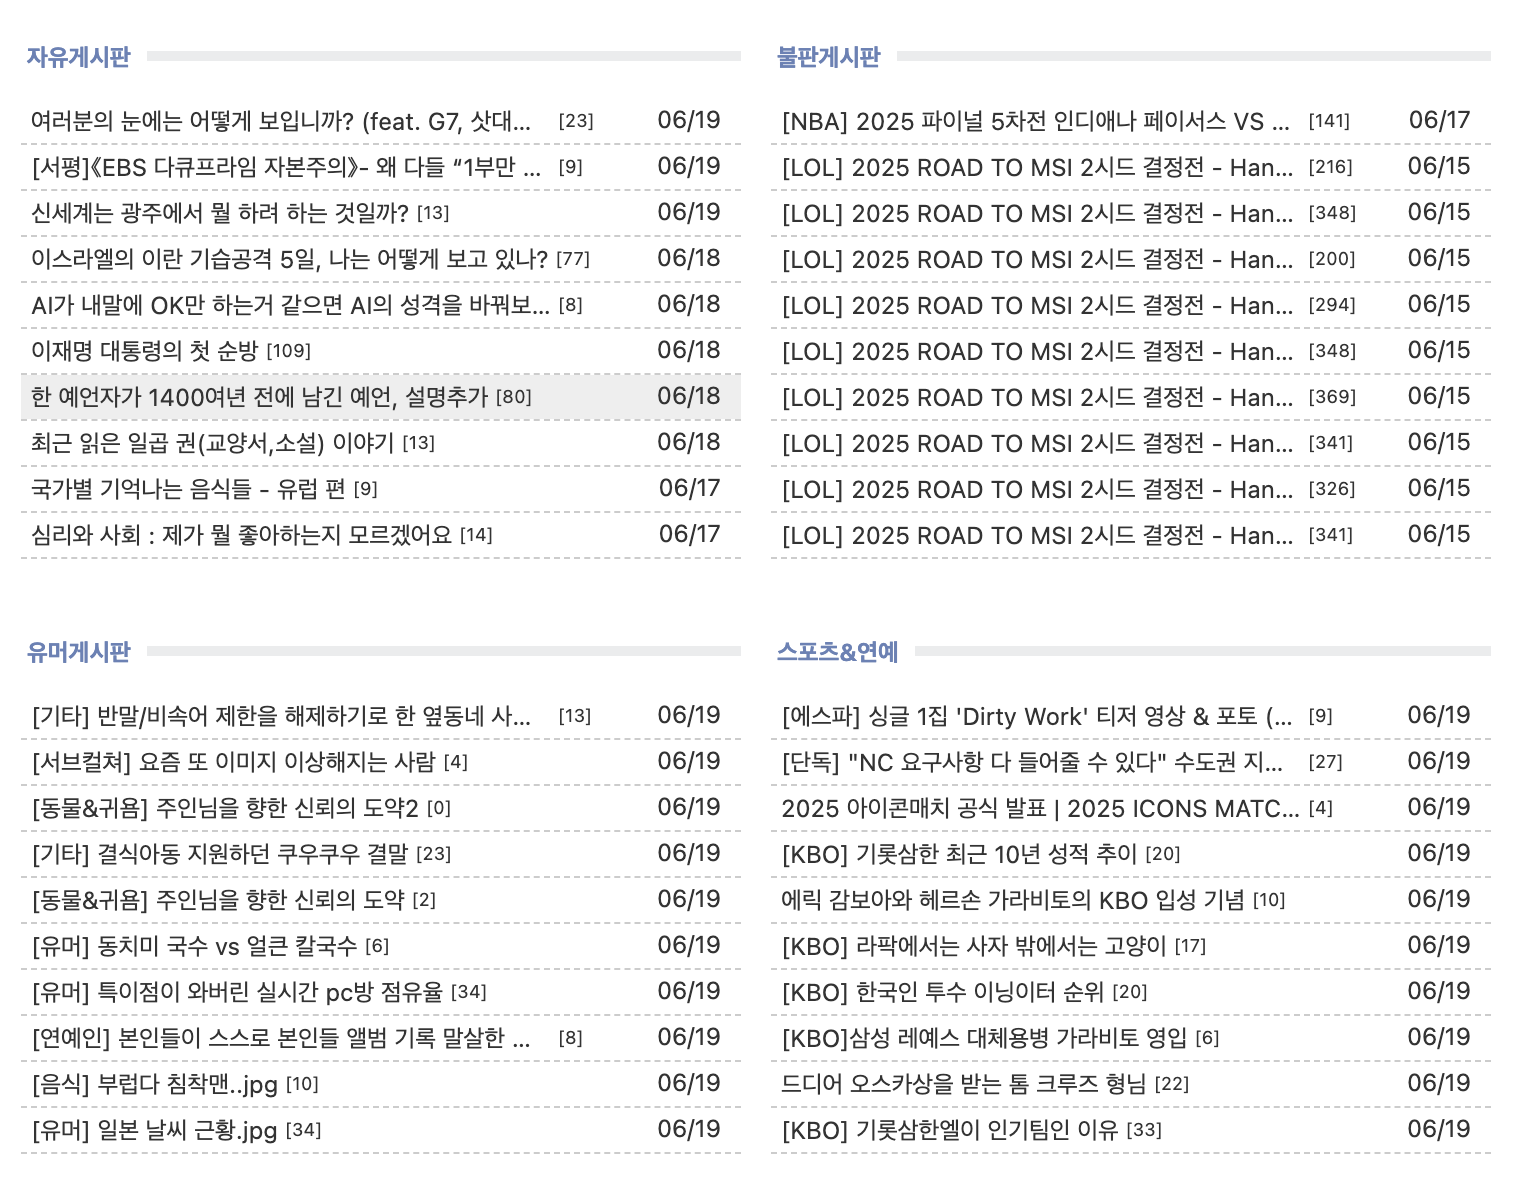Open the 자유게시판 board heading
This screenshot has width=1524, height=1186.
click(x=78, y=57)
